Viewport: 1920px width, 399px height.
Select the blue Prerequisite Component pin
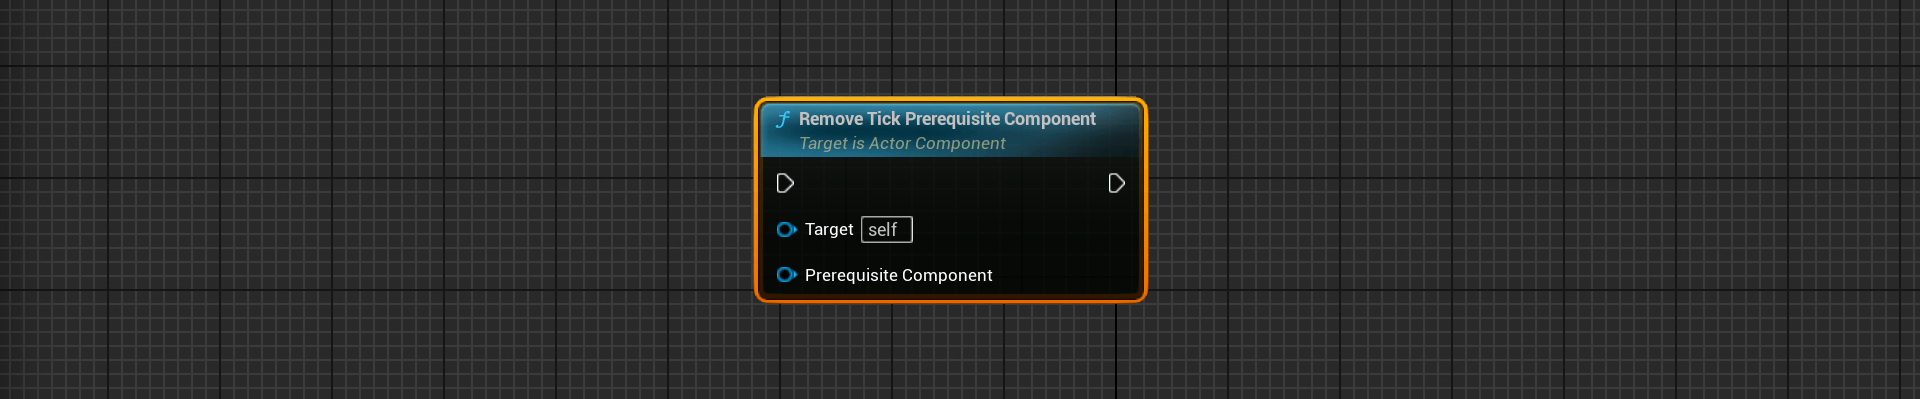786,275
